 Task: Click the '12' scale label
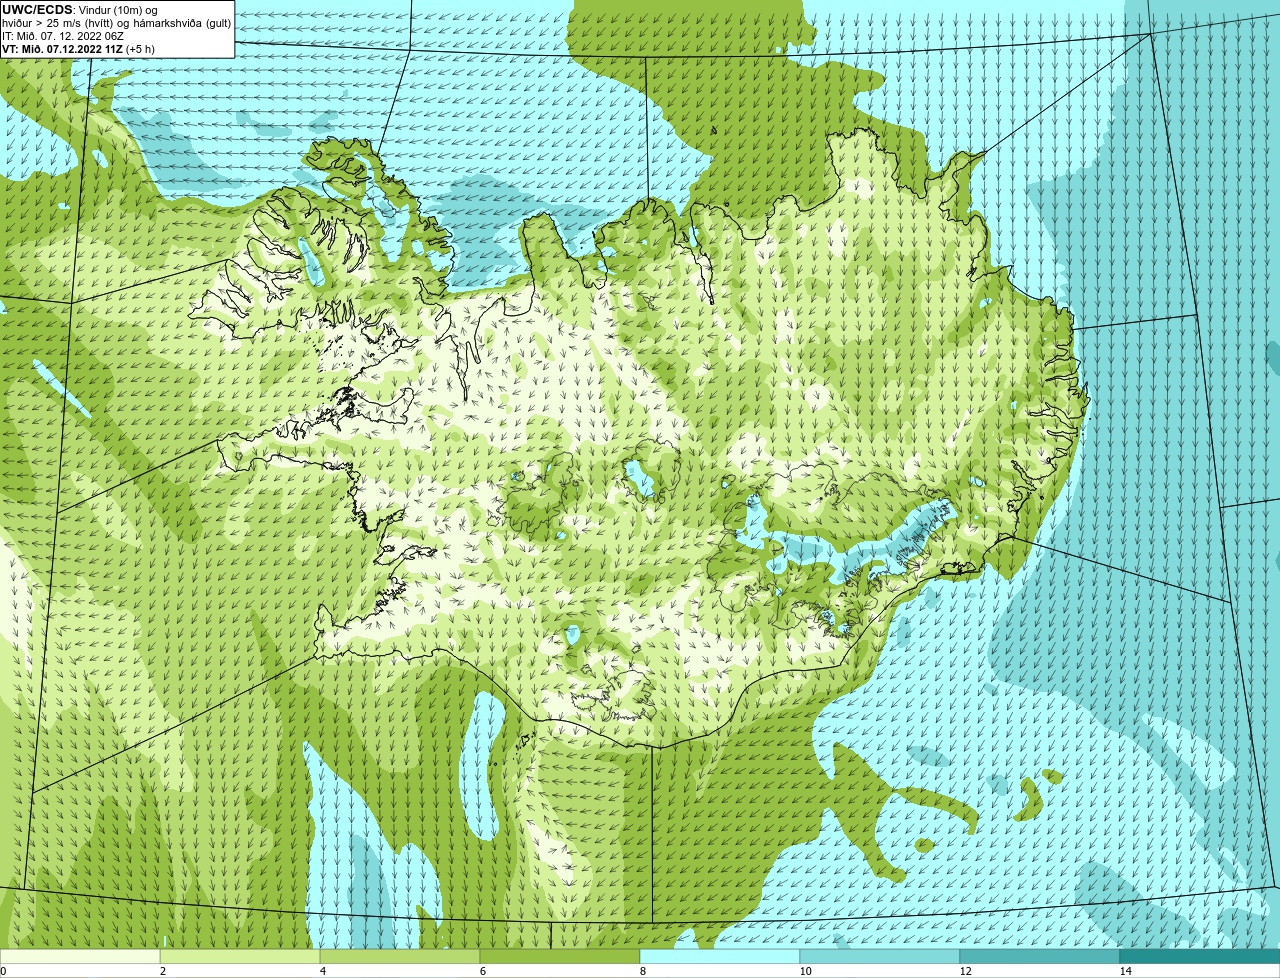coord(965,971)
